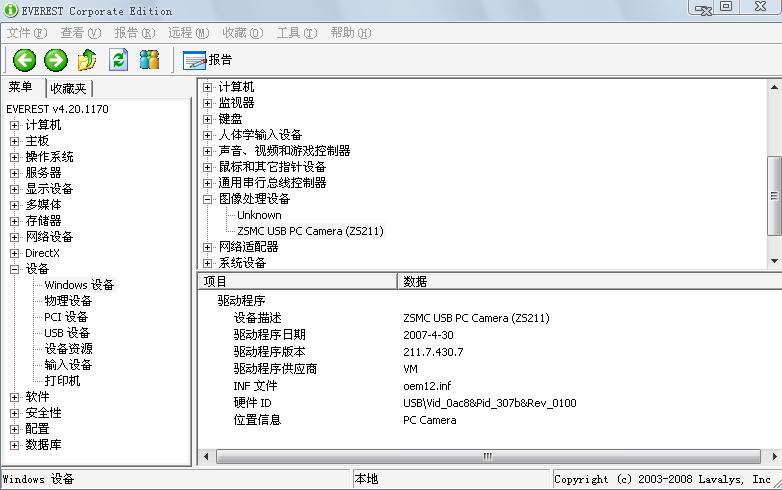Open the 远程(M) menu
Viewport: 782px width, 490px height.
189,33
